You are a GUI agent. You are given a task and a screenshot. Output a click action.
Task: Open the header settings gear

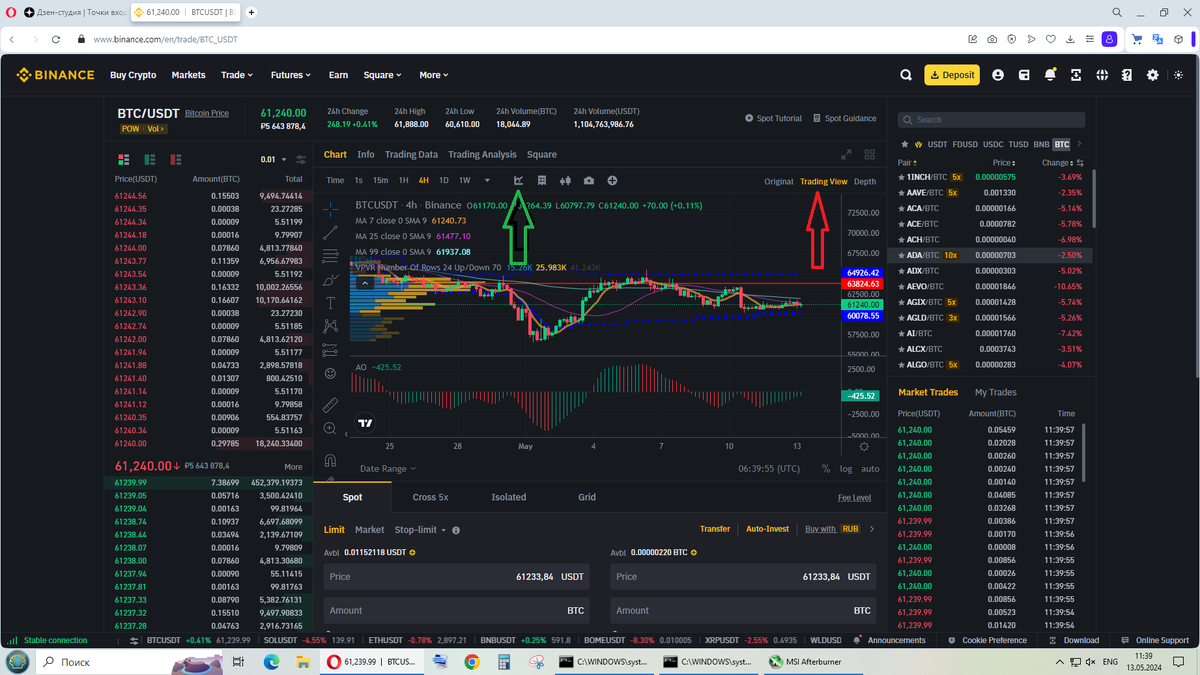[1153, 75]
